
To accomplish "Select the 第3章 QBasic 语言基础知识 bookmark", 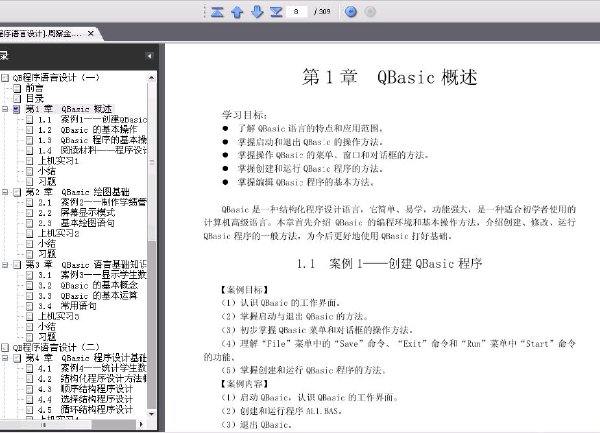I will [x=86, y=264].
